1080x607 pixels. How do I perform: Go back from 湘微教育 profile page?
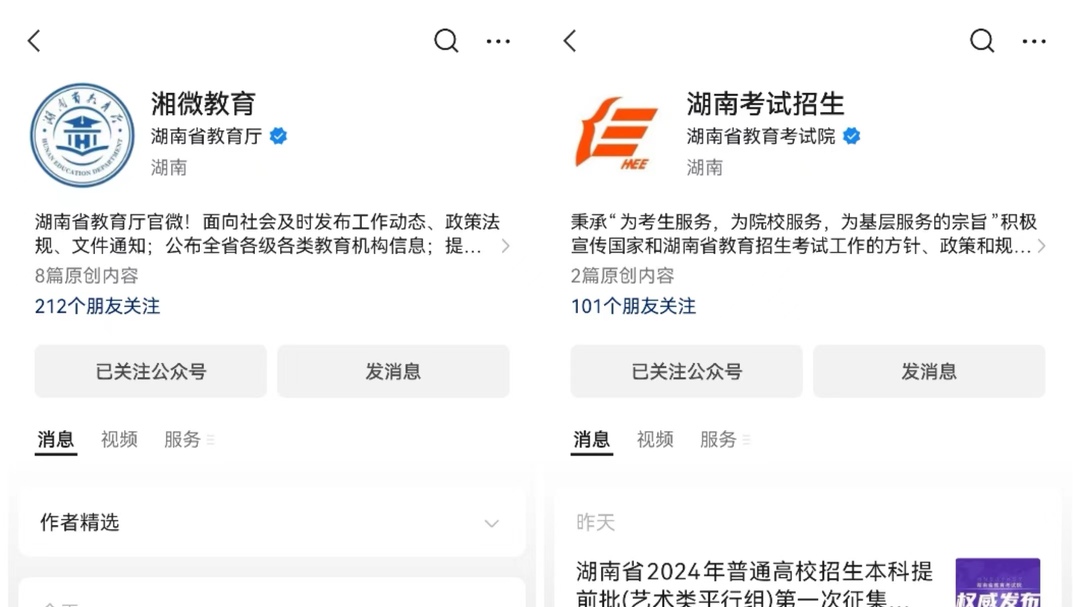[x=34, y=41]
